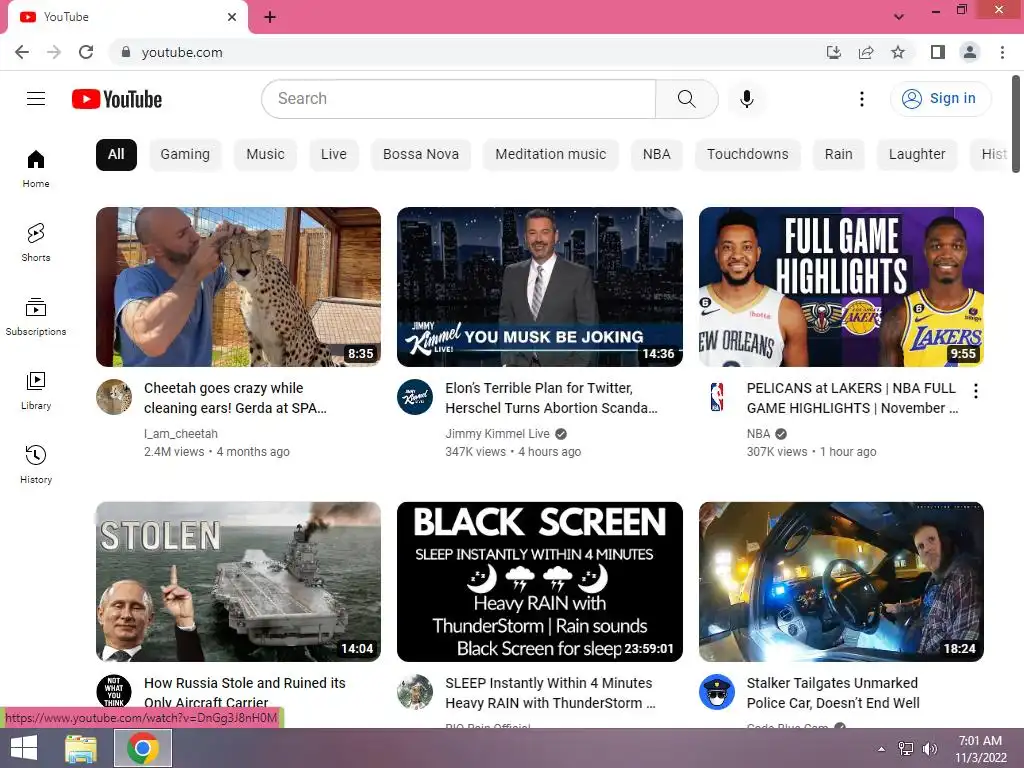
Task: Play the Black Screen rain thumbnail
Action: pos(539,582)
